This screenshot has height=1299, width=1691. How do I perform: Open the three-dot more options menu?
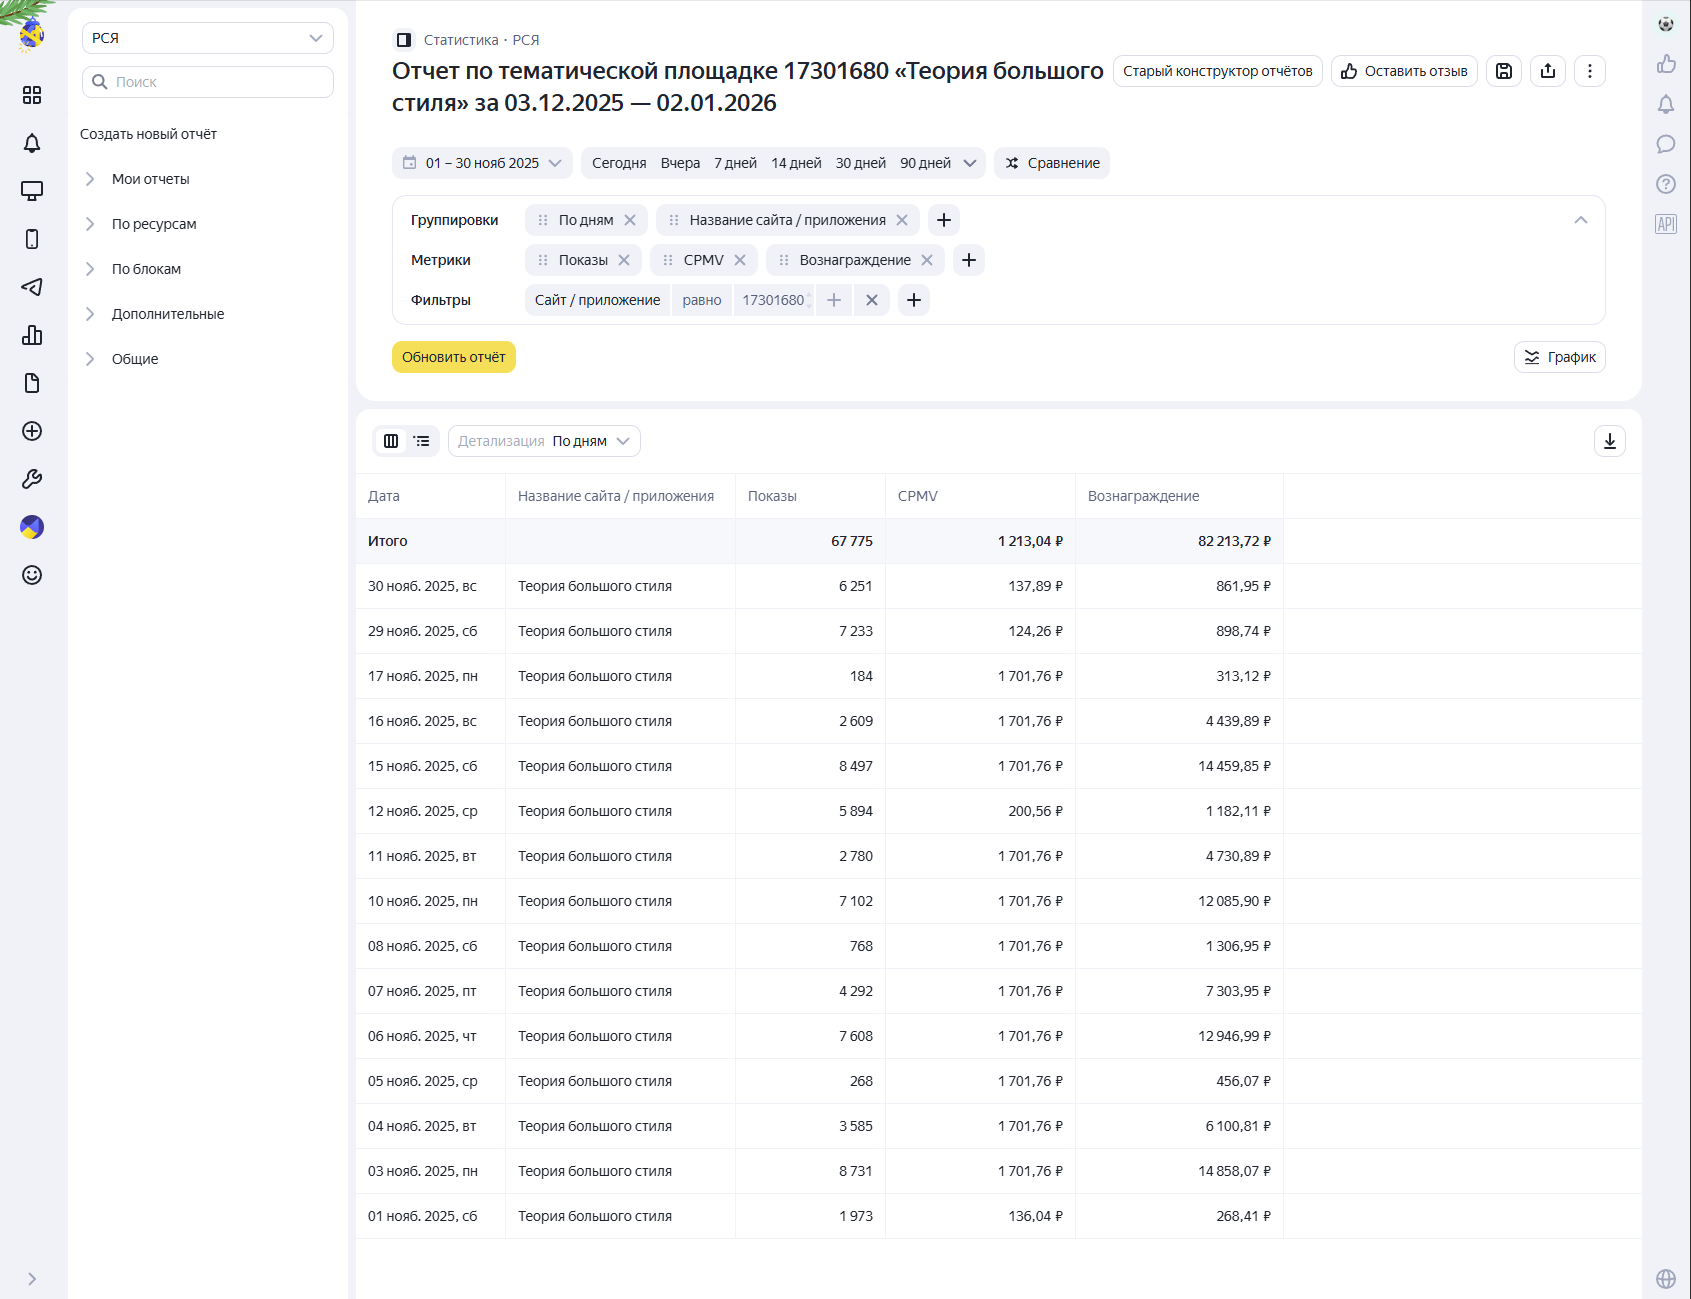pyautogui.click(x=1590, y=71)
